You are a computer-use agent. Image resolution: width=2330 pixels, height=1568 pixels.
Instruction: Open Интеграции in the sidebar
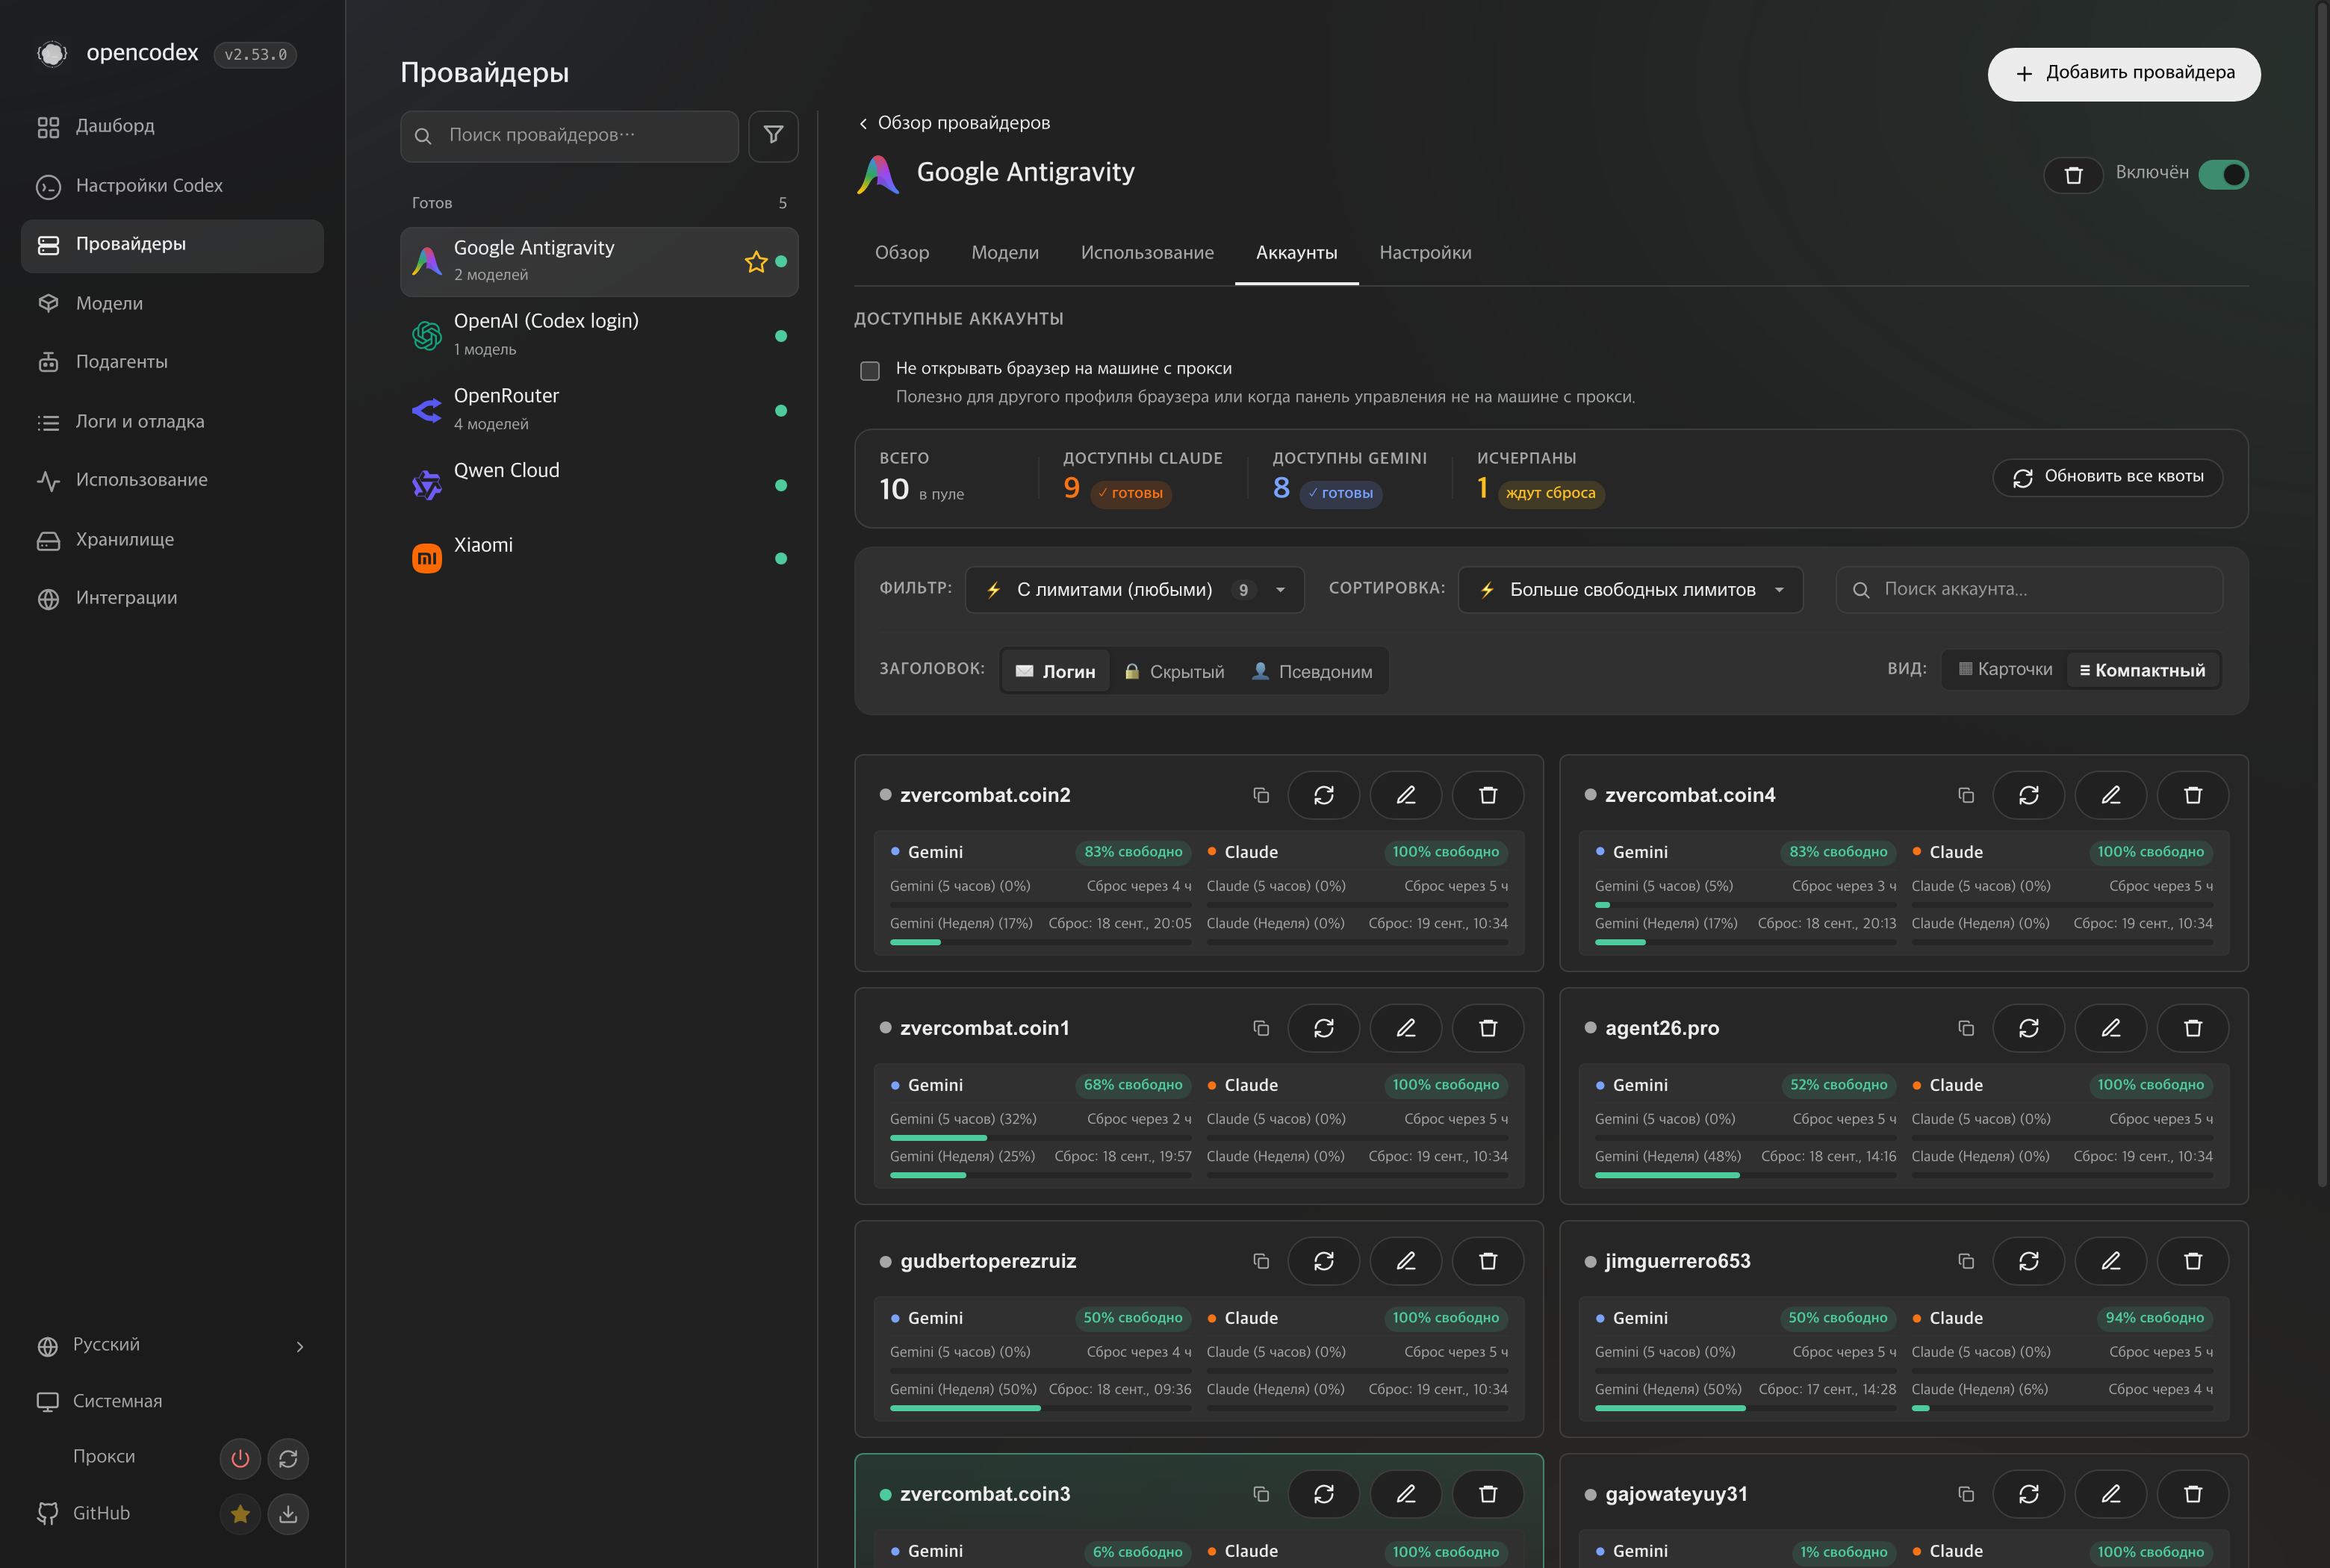[x=171, y=598]
